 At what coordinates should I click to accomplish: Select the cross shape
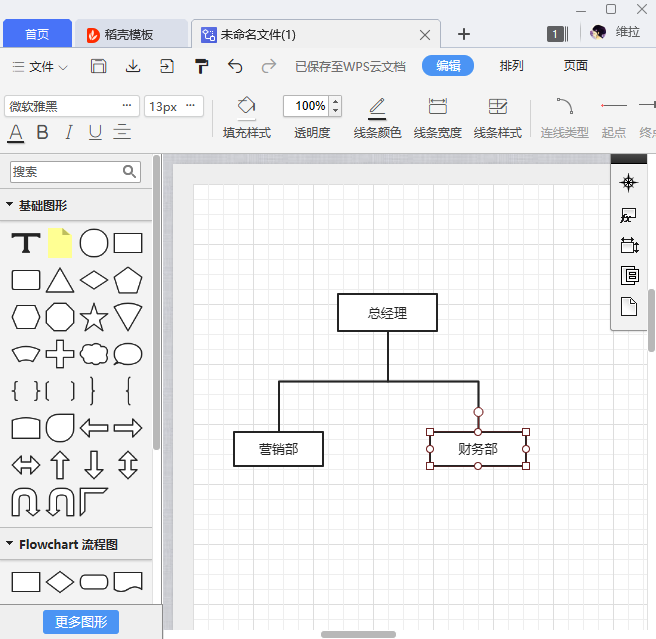[60, 354]
